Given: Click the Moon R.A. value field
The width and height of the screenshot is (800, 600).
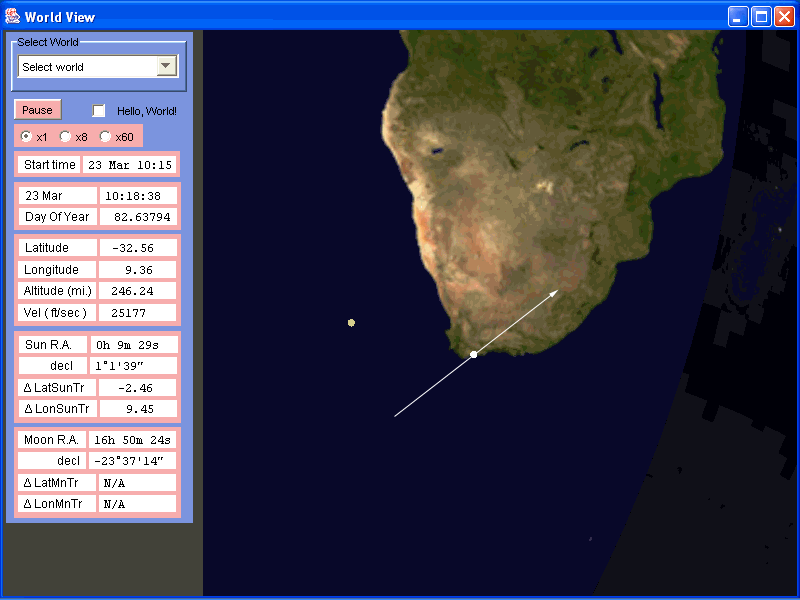Looking at the screenshot, I should pos(134,439).
